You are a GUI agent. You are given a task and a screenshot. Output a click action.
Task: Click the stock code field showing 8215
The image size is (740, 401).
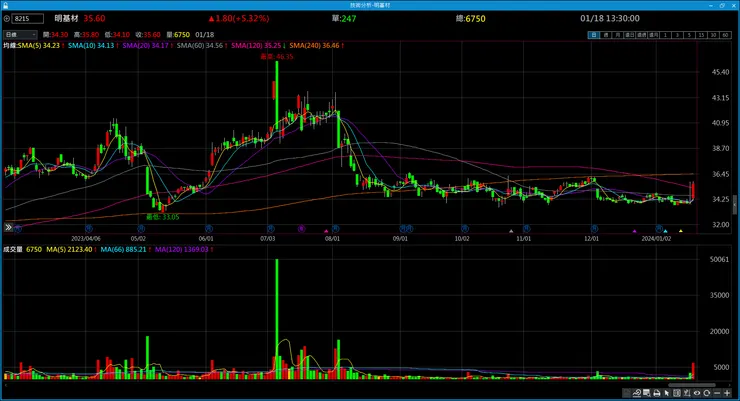point(27,18)
